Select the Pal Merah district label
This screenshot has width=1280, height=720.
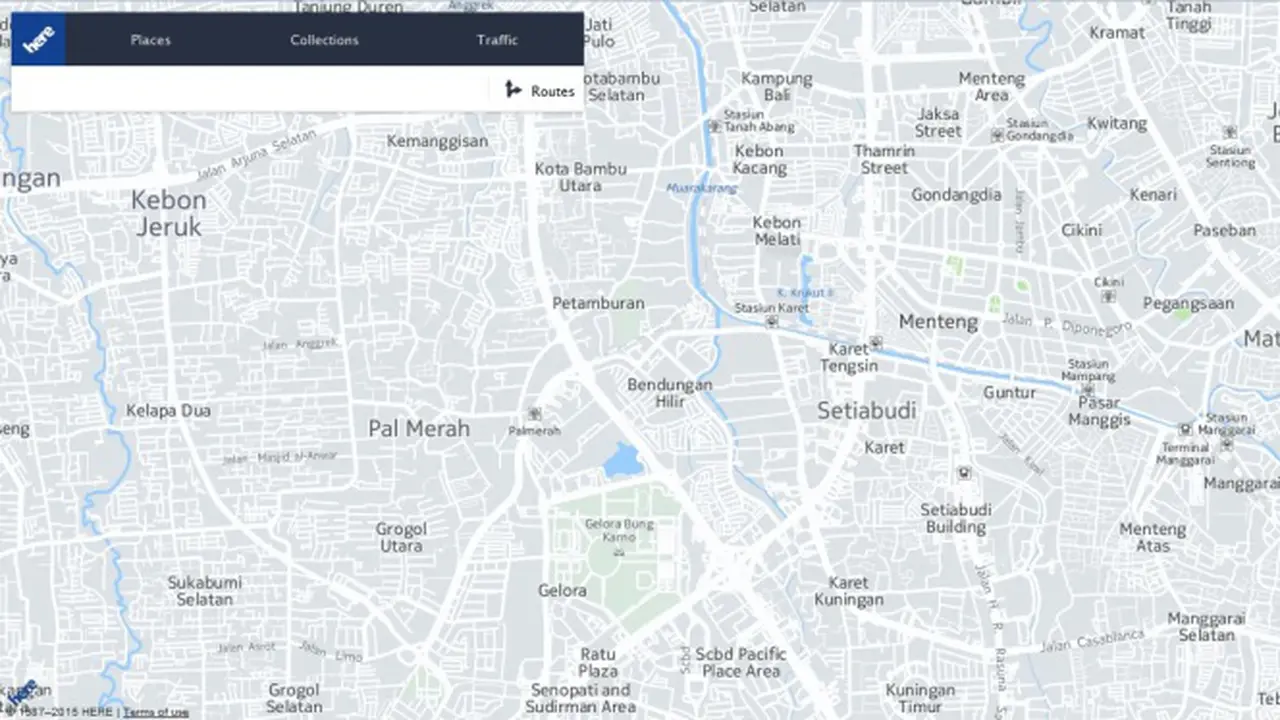pyautogui.click(x=419, y=429)
